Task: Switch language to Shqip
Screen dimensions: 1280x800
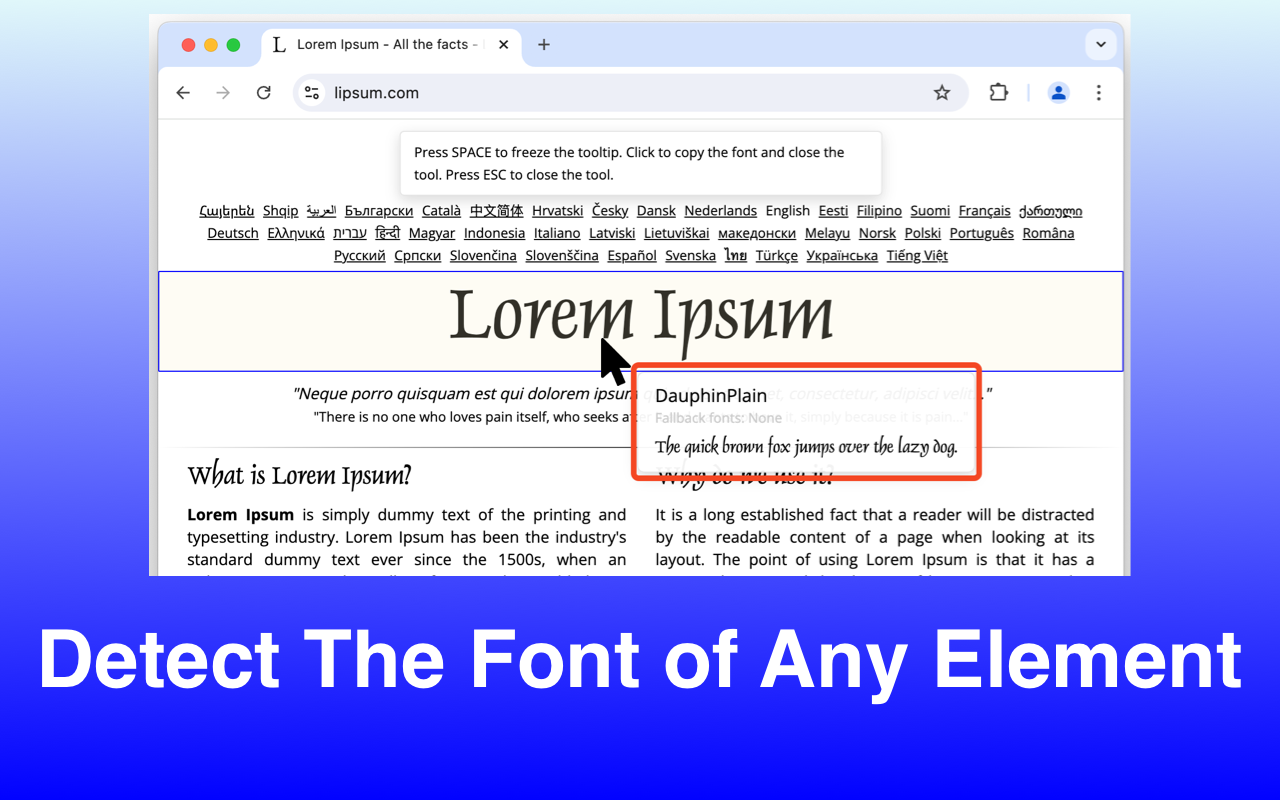Action: pyautogui.click(x=280, y=211)
